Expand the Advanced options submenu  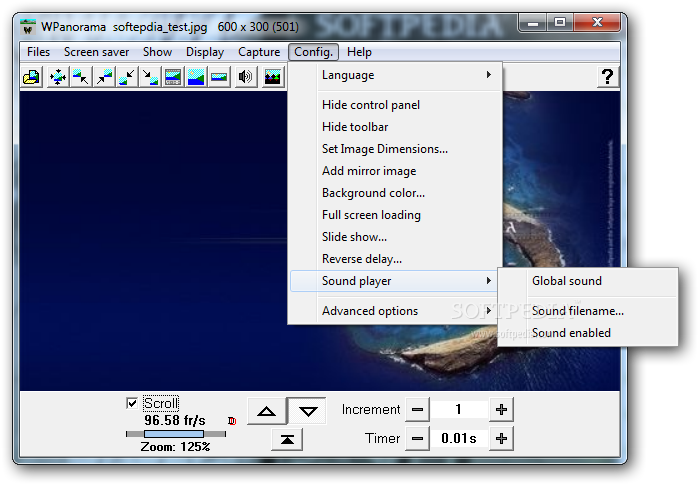(395, 311)
